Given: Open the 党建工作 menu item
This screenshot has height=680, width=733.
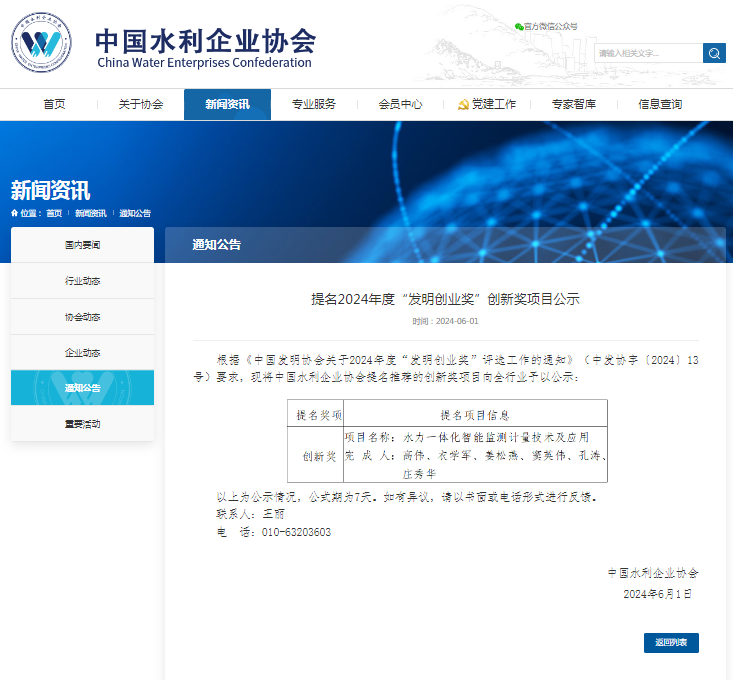Looking at the screenshot, I should point(494,104).
